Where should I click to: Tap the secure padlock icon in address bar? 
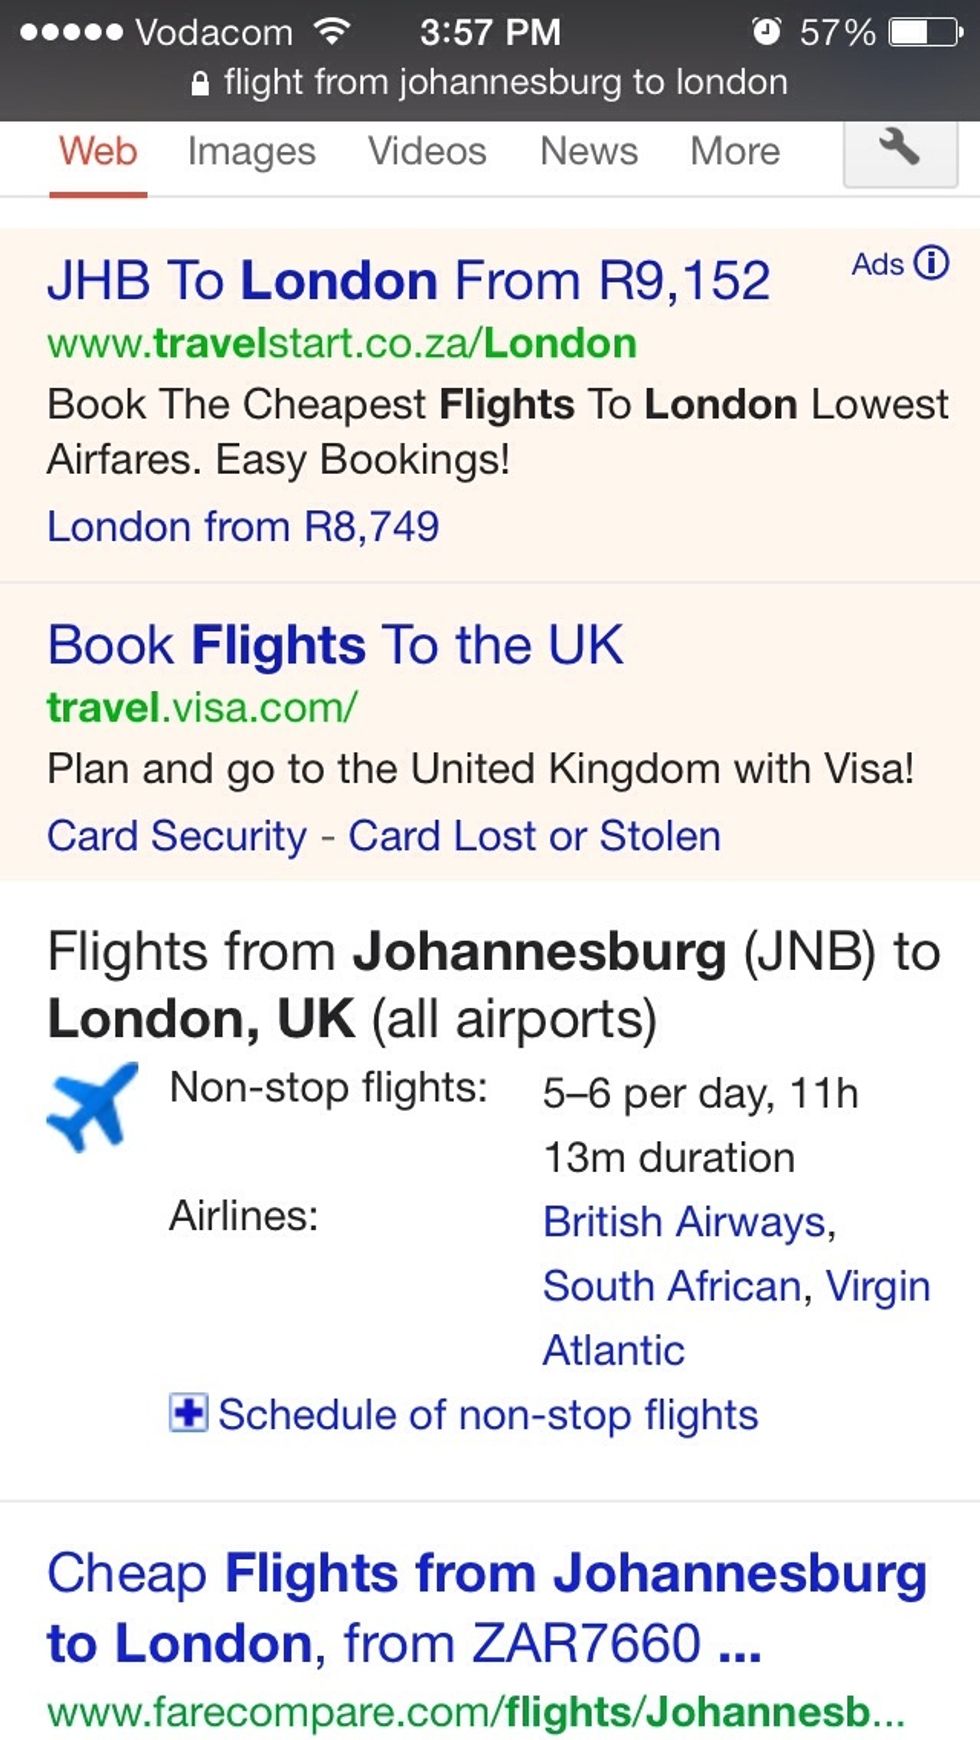(x=200, y=84)
